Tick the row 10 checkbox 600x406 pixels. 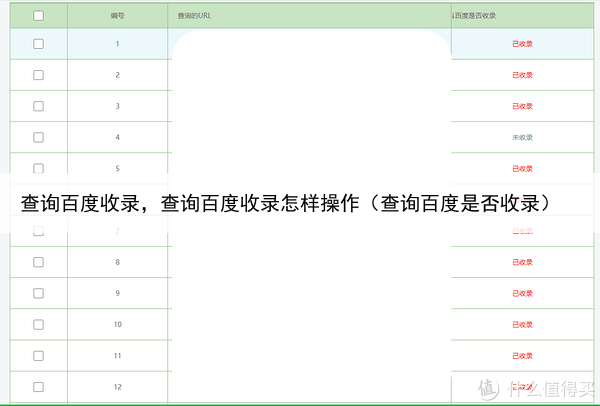(x=38, y=325)
